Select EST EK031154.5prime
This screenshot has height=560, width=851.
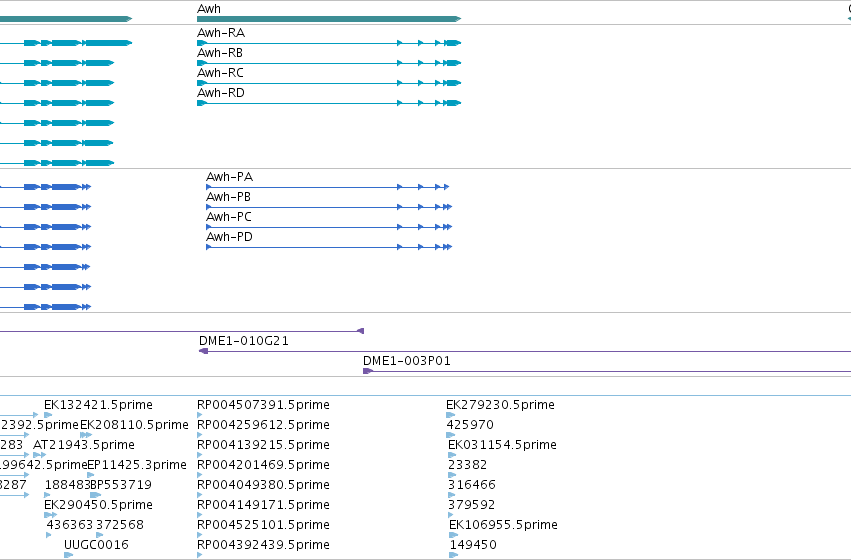[x=503, y=445]
